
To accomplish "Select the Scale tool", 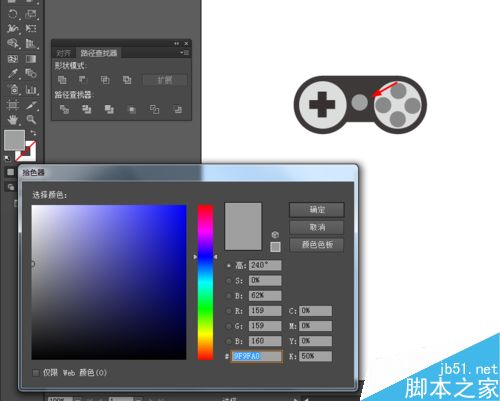I will pyautogui.click(x=31, y=14).
